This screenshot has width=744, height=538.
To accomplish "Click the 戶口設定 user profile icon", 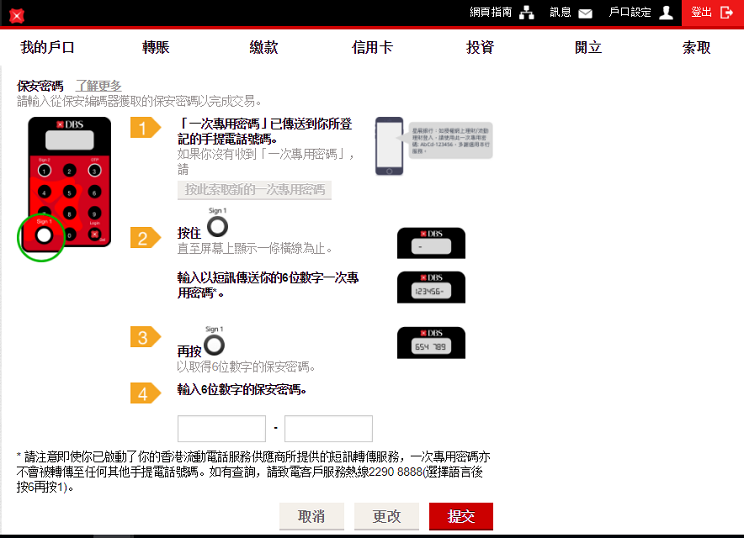I will tap(666, 13).
